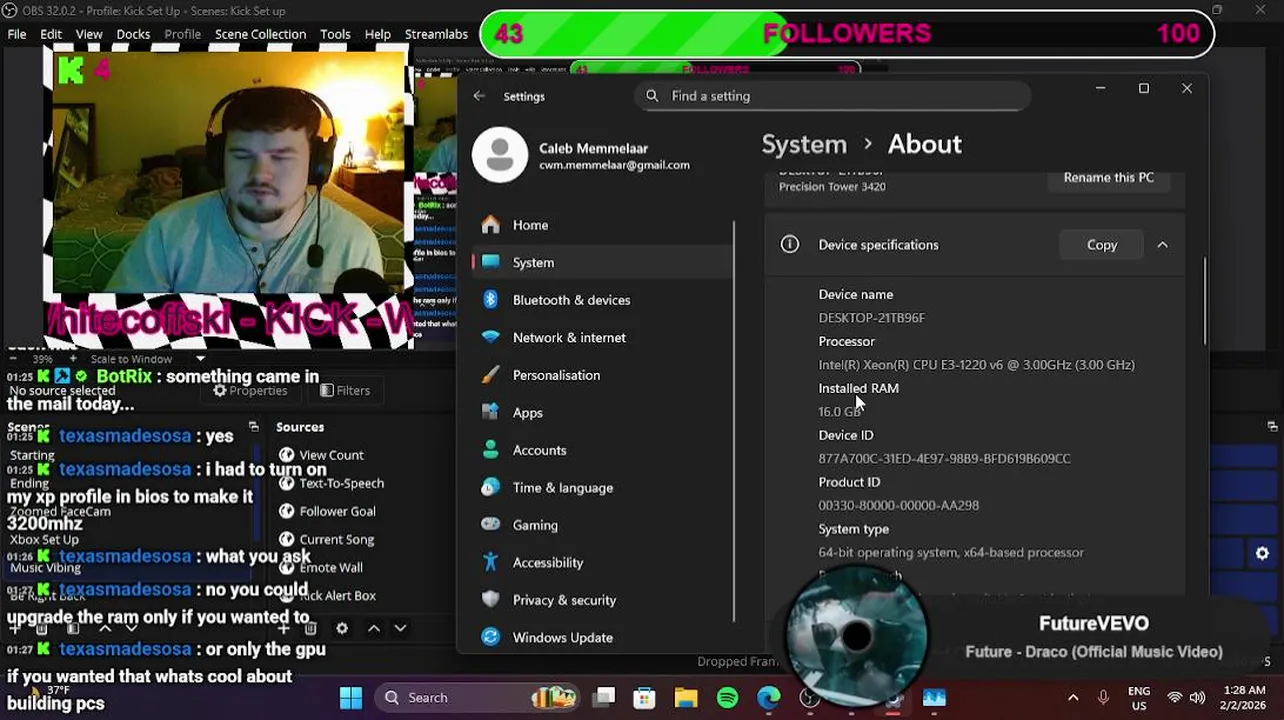Image resolution: width=1284 pixels, height=720 pixels.
Task: Open Task View on taskbar
Action: click(604, 698)
